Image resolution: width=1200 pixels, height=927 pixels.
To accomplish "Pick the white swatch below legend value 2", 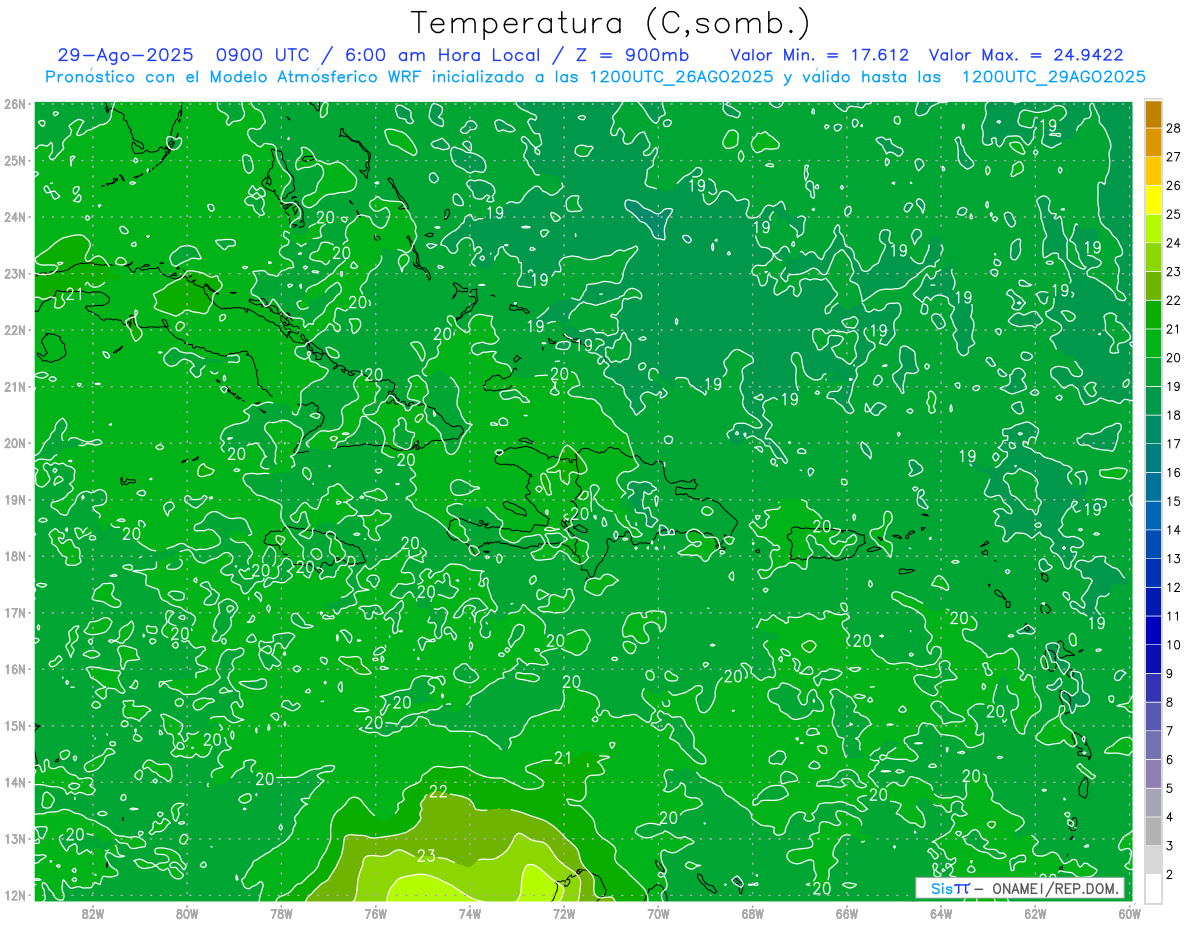I will 1153,889.
